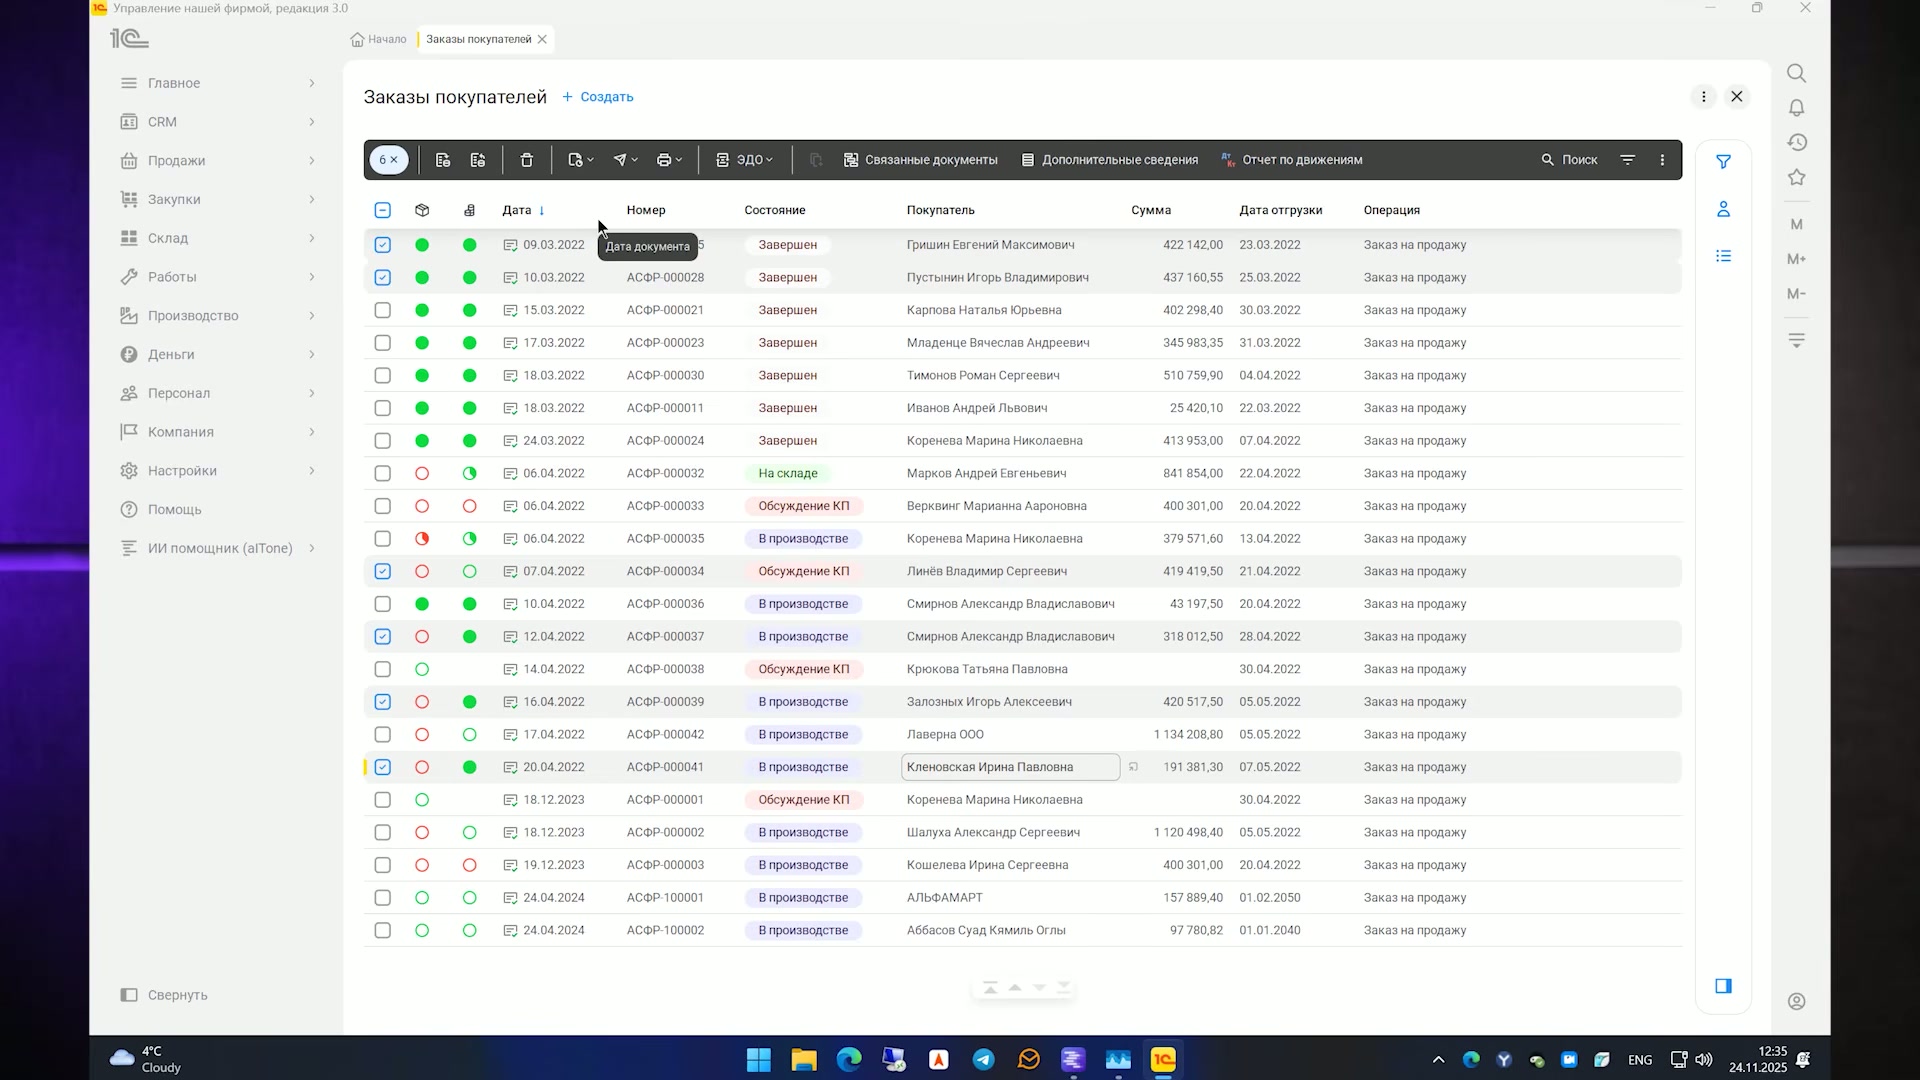Image resolution: width=1920 pixels, height=1080 pixels.
Task: Switch to the Начало tab
Action: (378, 39)
